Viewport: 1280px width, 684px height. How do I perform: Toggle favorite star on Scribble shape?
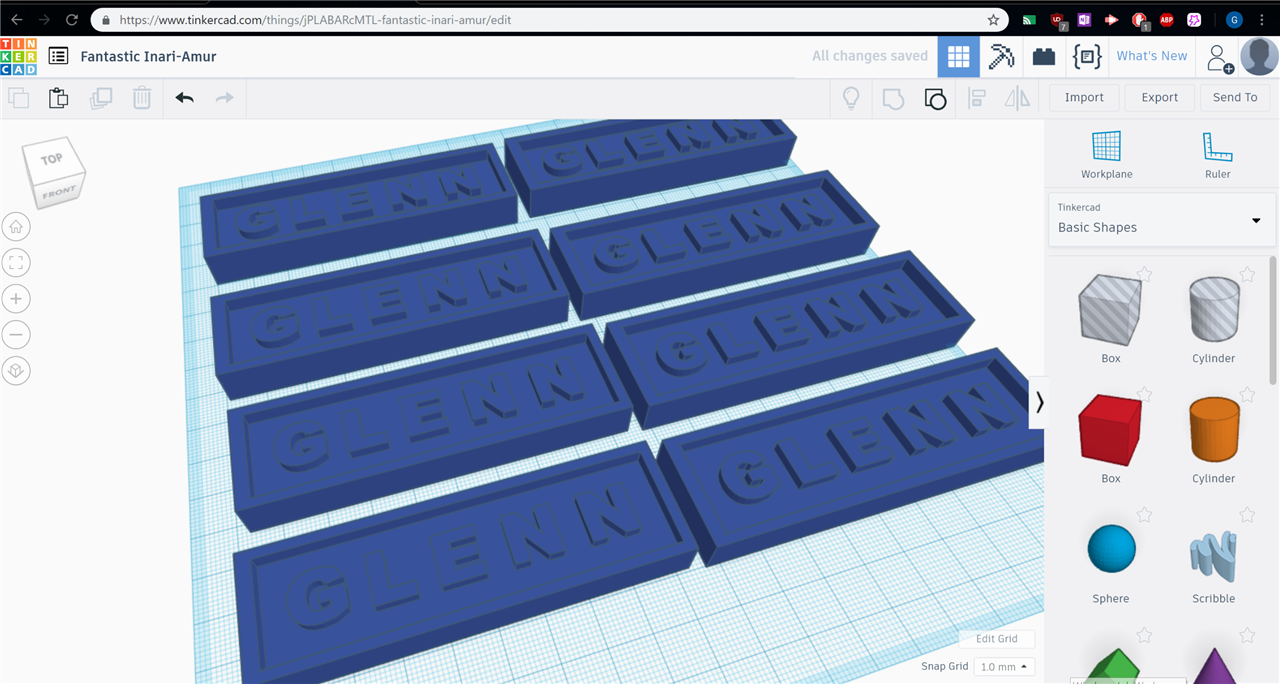tap(1247, 515)
